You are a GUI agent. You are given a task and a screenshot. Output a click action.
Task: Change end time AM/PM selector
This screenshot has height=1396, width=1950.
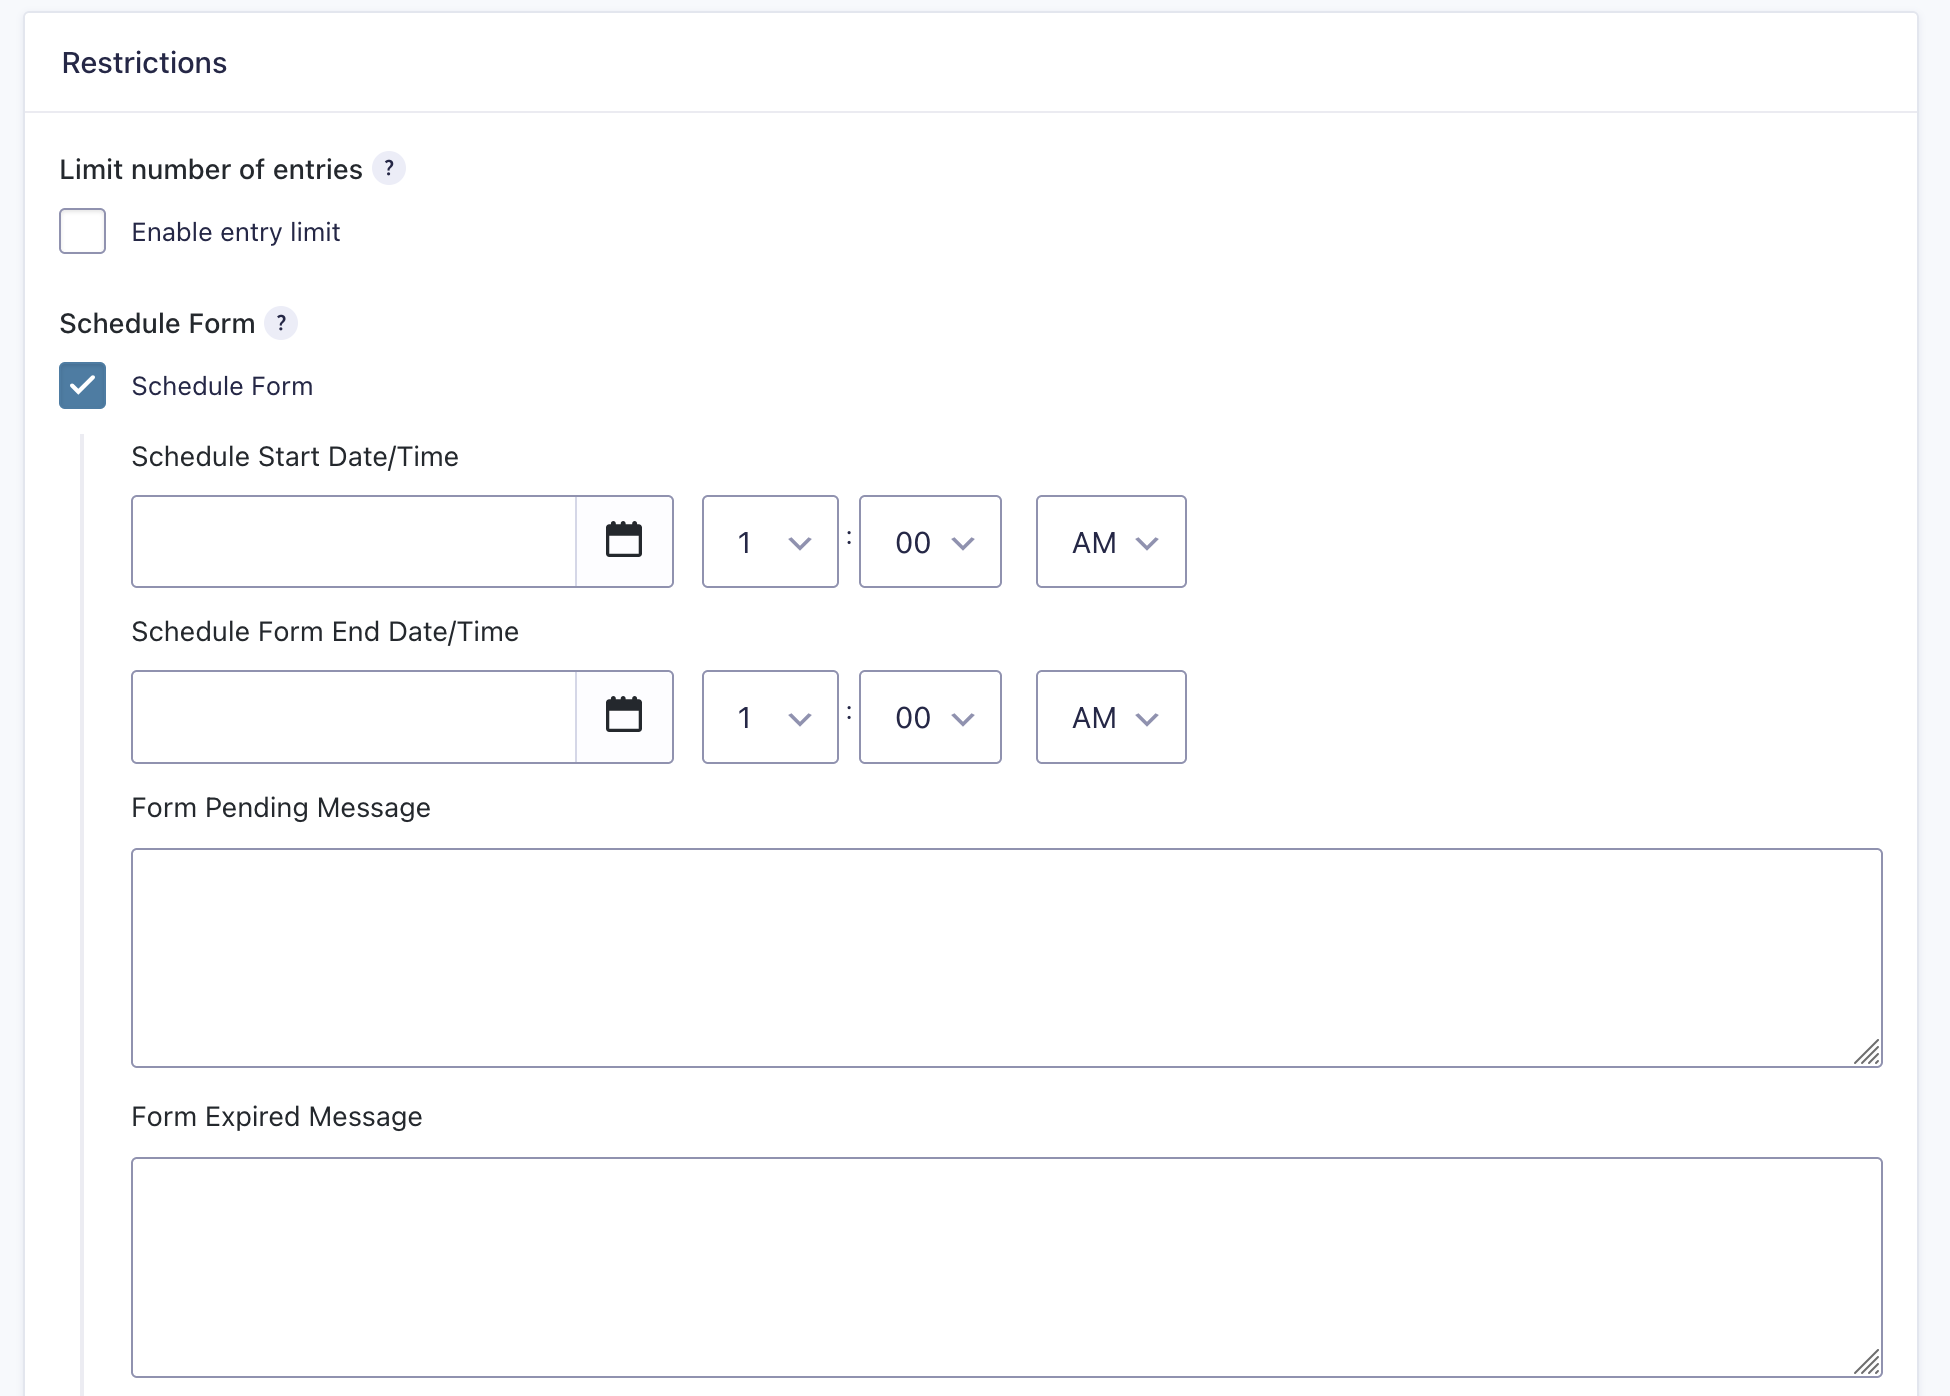click(1111, 717)
